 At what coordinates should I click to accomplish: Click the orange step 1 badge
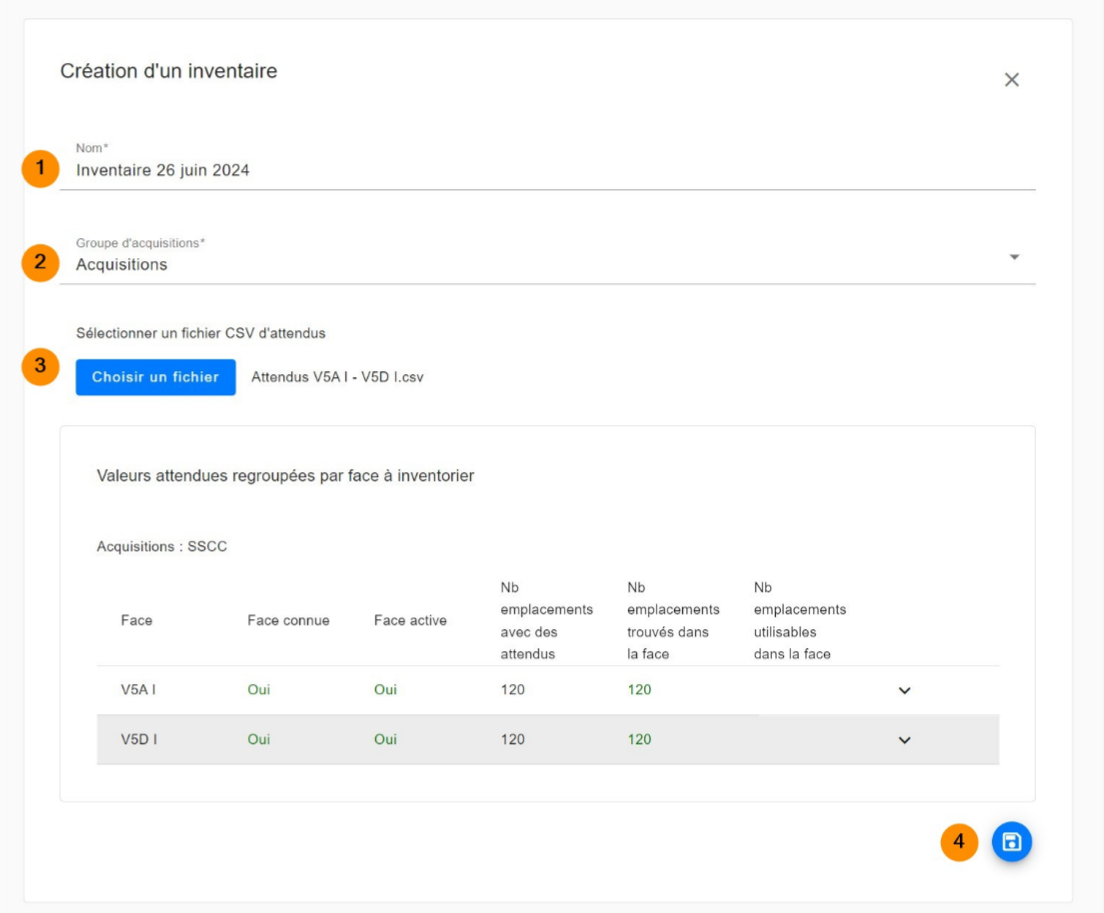point(40,168)
